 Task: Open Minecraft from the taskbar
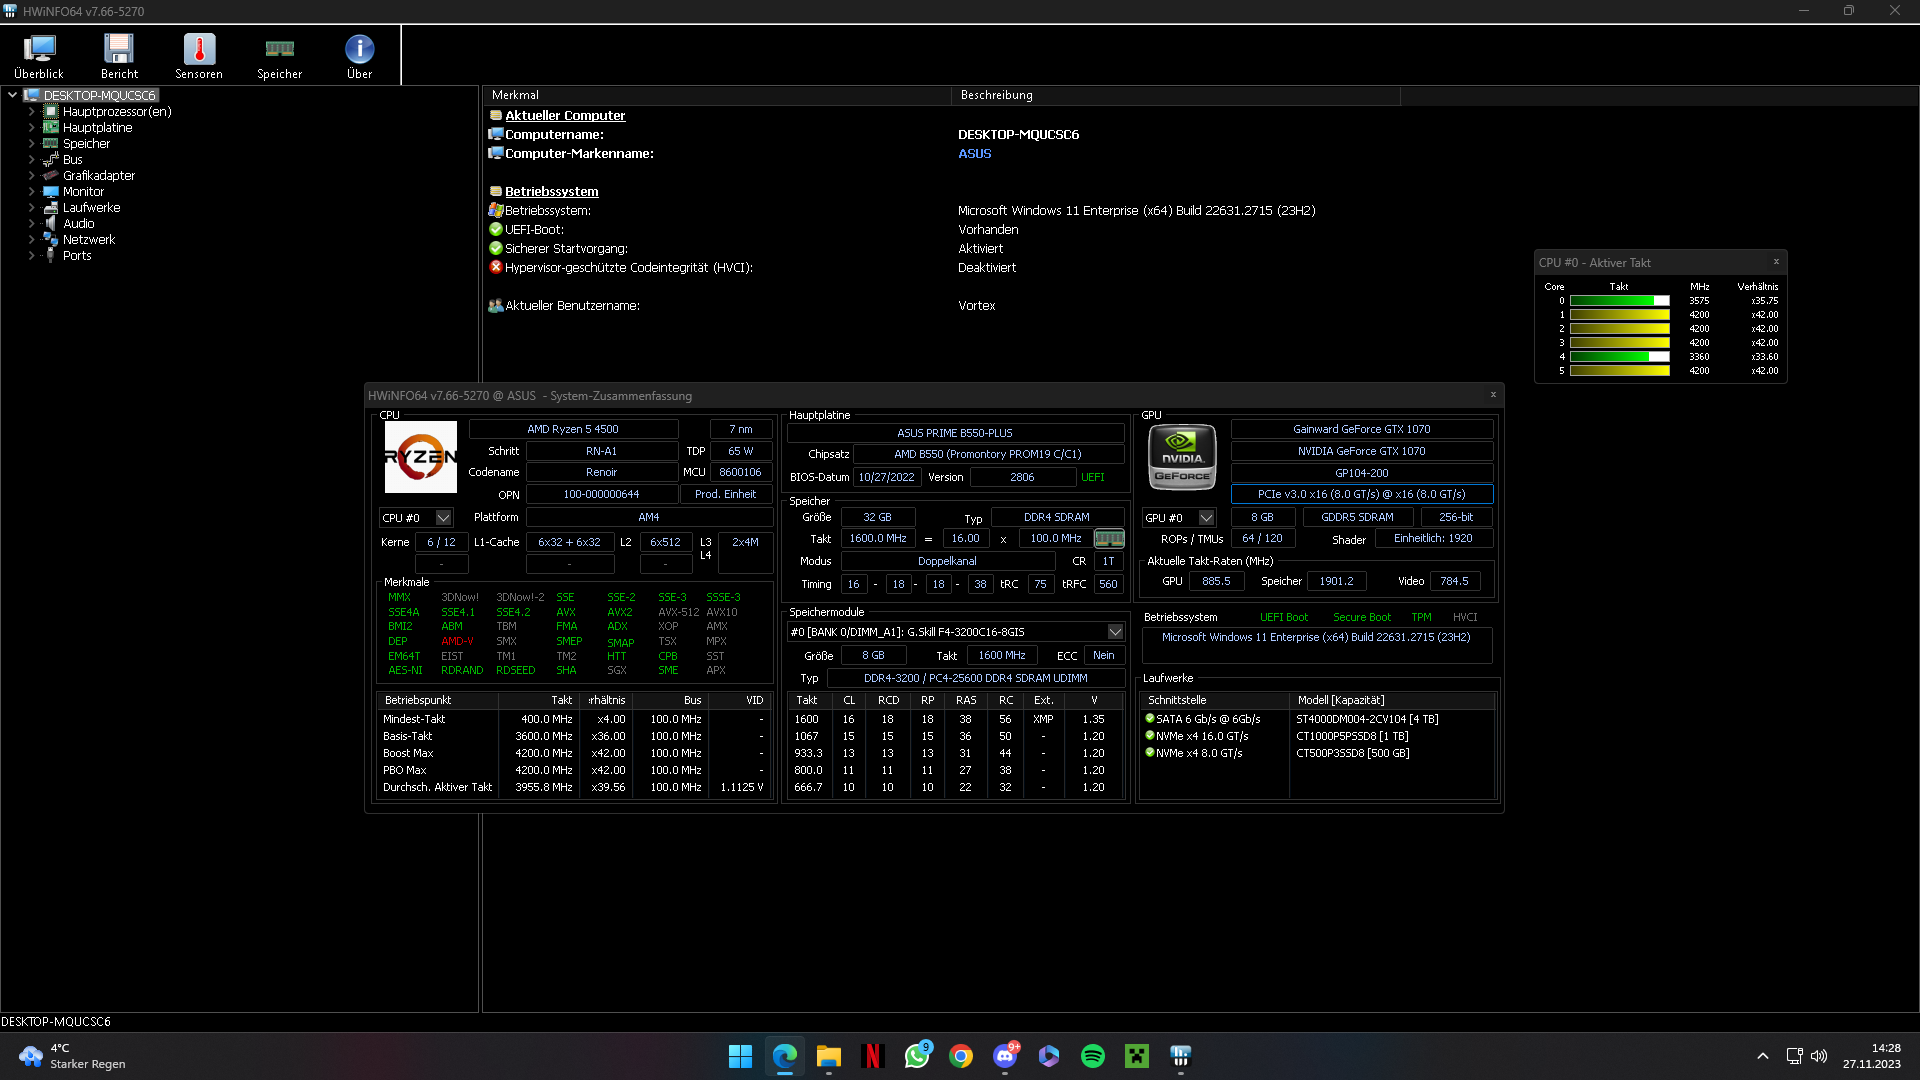[1137, 1056]
